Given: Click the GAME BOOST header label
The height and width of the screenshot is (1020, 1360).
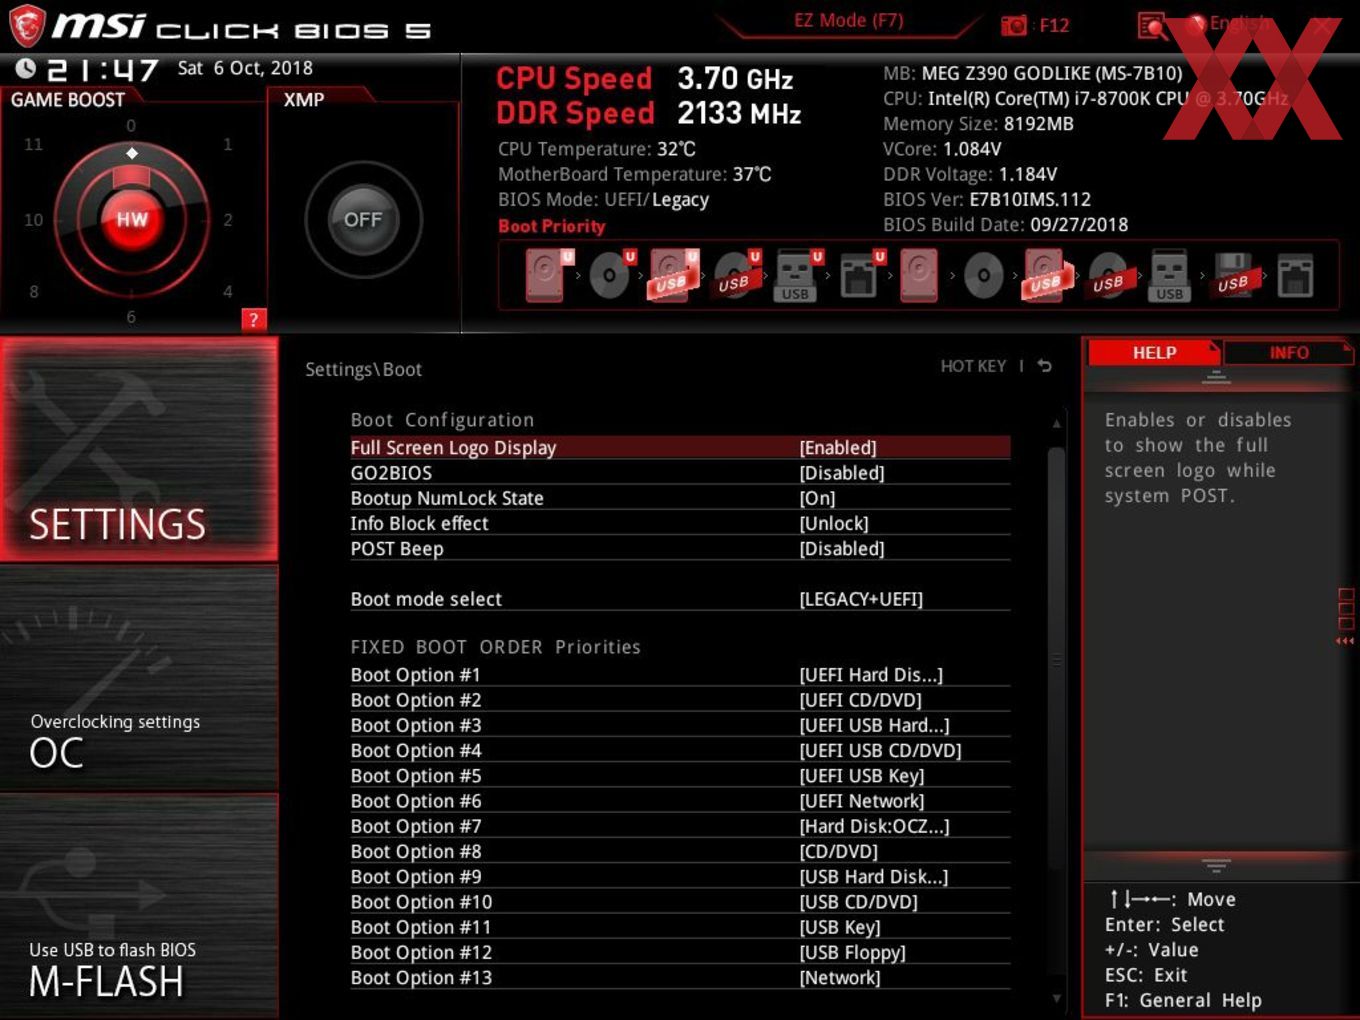Looking at the screenshot, I should (x=68, y=100).
